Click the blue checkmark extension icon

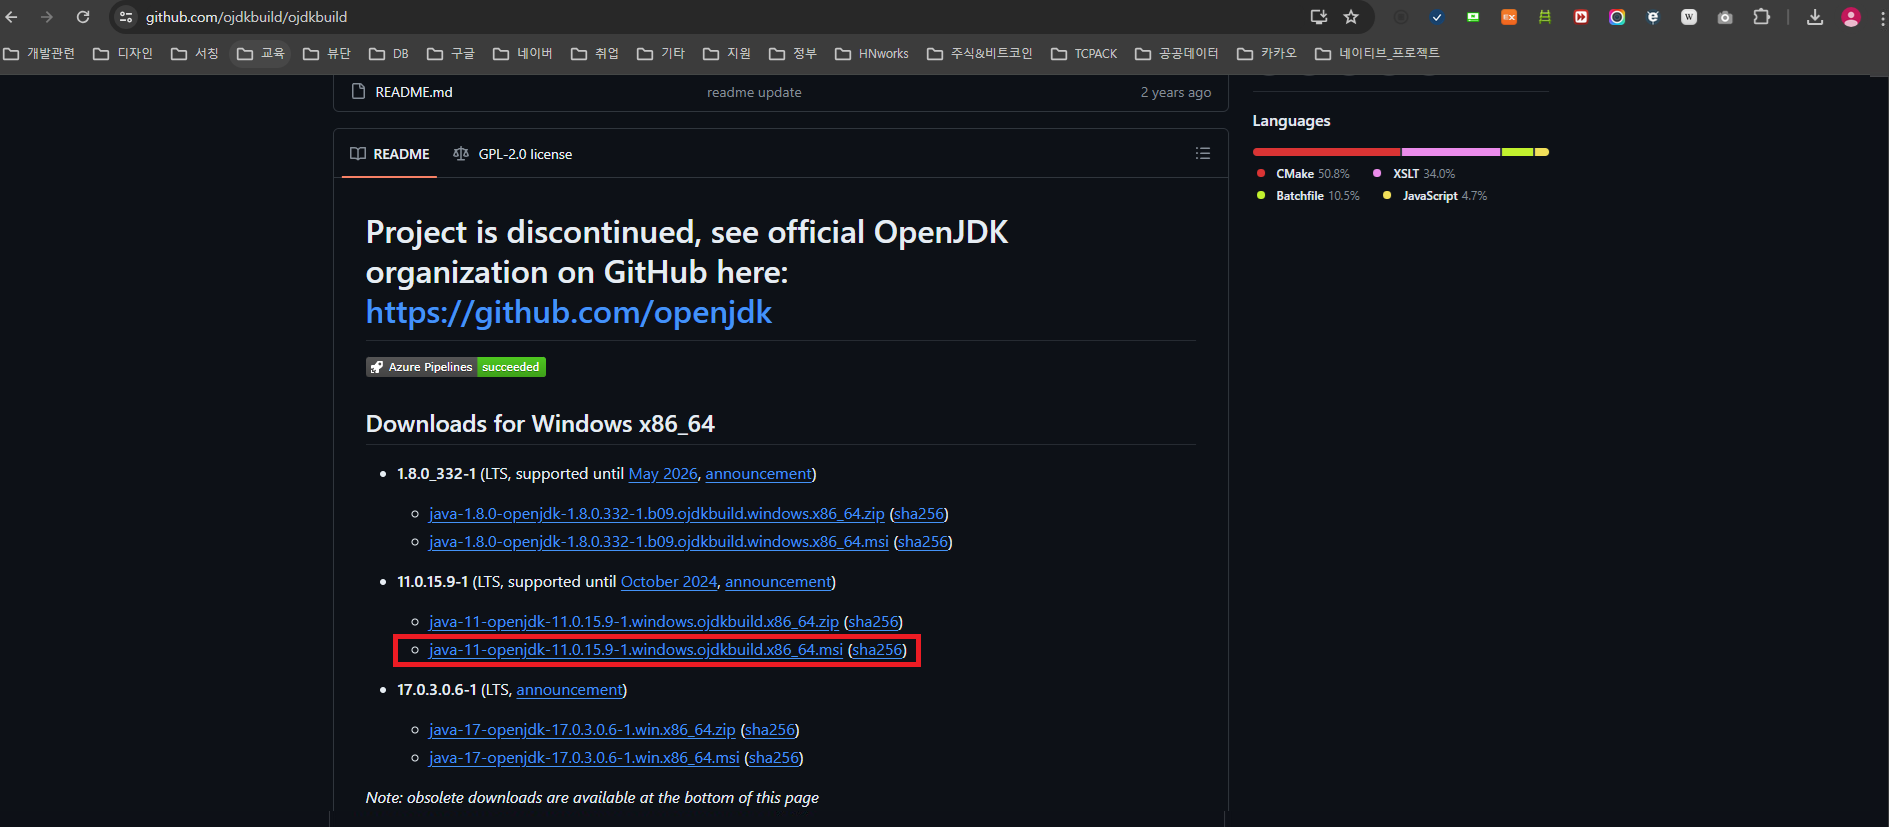coord(1437,17)
